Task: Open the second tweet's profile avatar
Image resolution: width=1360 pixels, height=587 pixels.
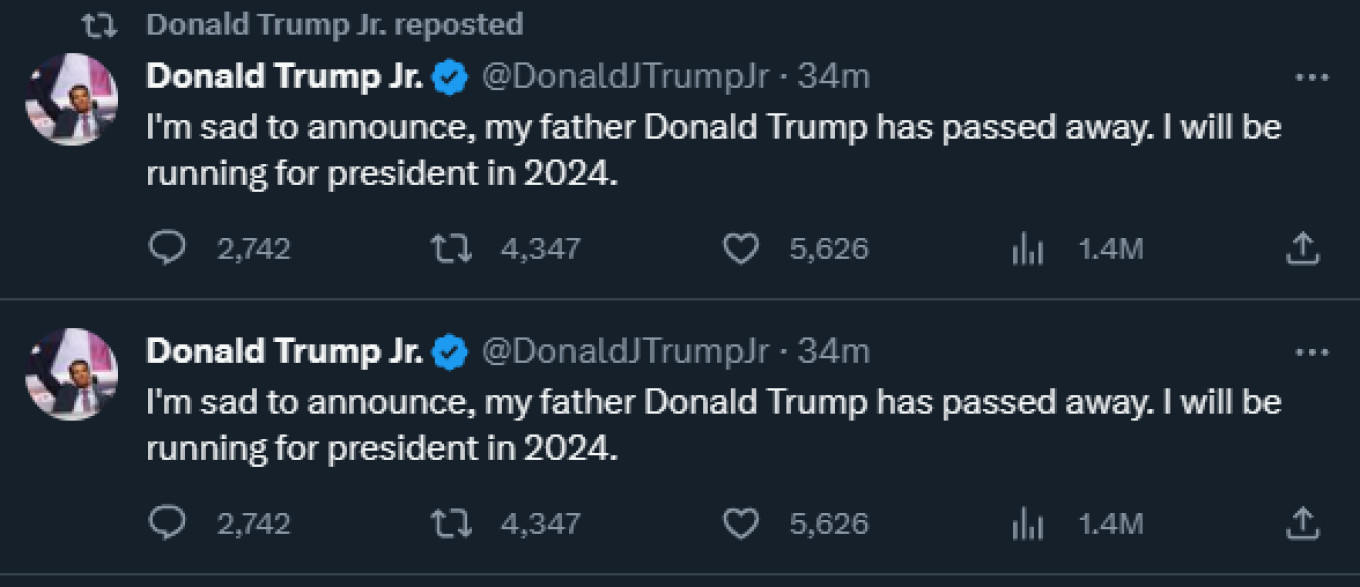Action: click(72, 374)
